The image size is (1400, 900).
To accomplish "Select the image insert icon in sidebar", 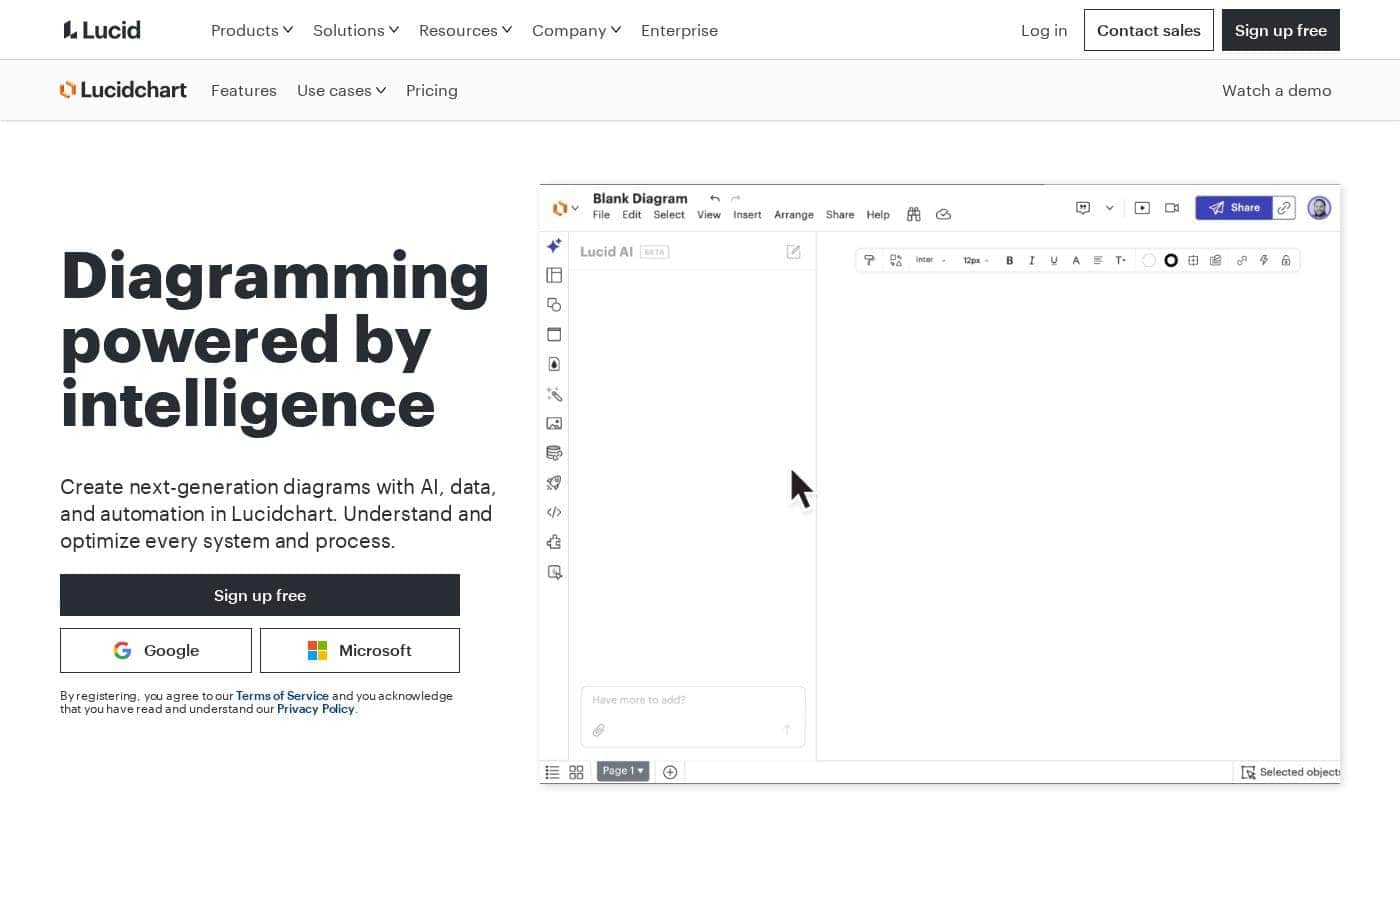I will pyautogui.click(x=554, y=423).
